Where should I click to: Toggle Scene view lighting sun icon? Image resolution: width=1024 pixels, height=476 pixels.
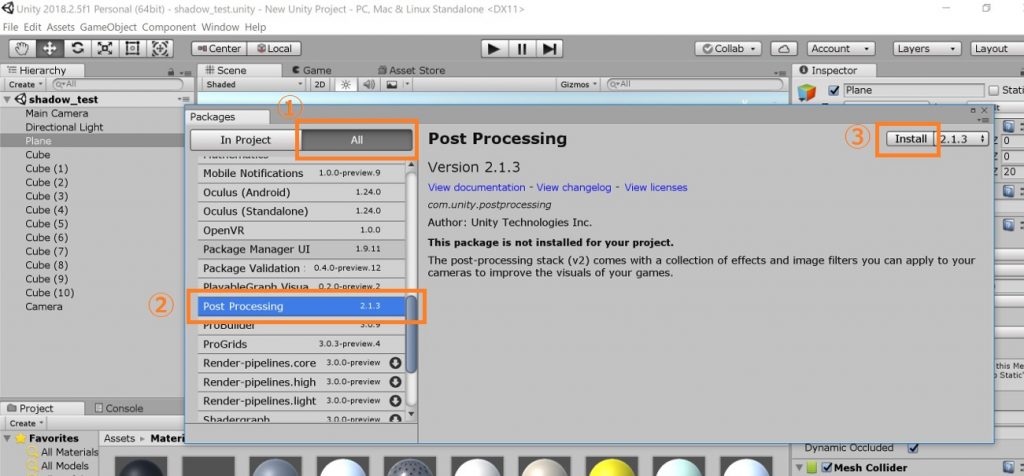[x=345, y=84]
